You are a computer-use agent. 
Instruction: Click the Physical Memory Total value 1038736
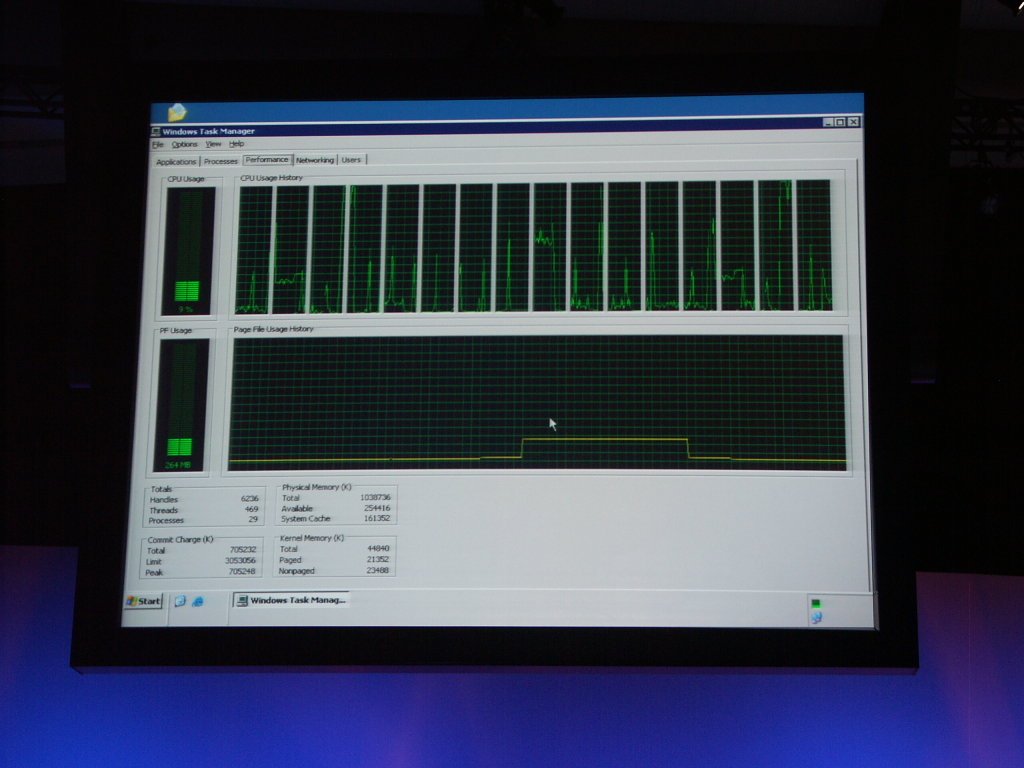(x=375, y=498)
